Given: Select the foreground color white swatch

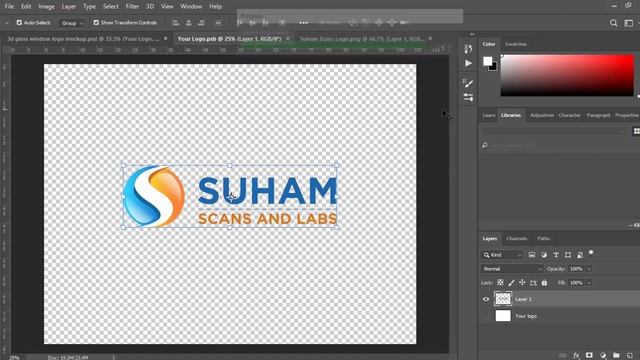Looking at the screenshot, I should [487, 61].
